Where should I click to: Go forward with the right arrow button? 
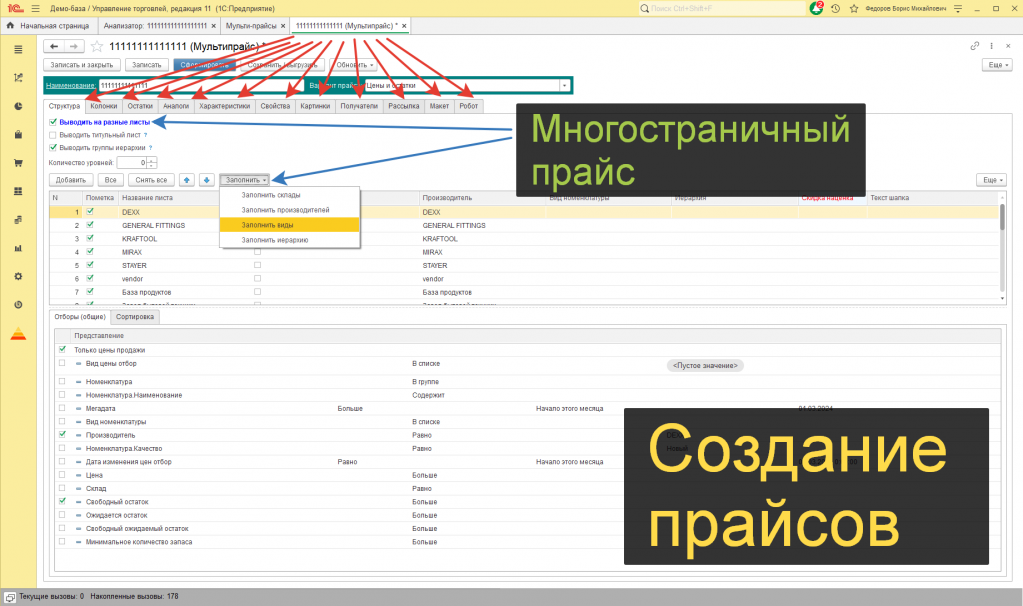[74, 46]
